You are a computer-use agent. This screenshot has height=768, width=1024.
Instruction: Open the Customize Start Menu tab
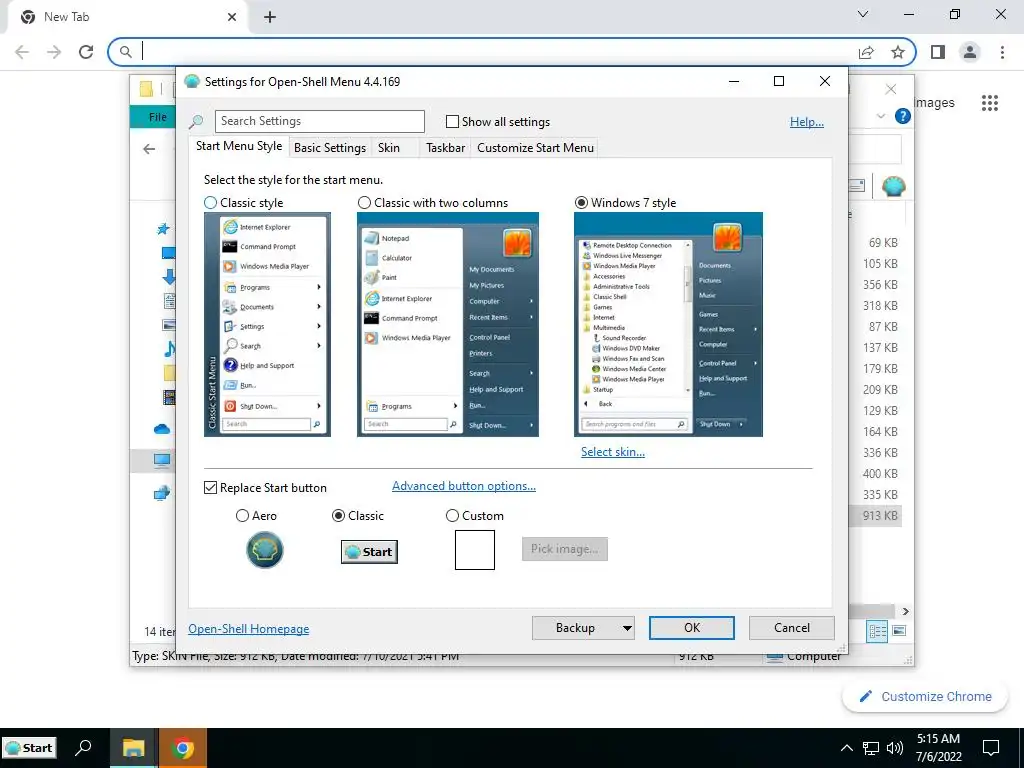536,148
